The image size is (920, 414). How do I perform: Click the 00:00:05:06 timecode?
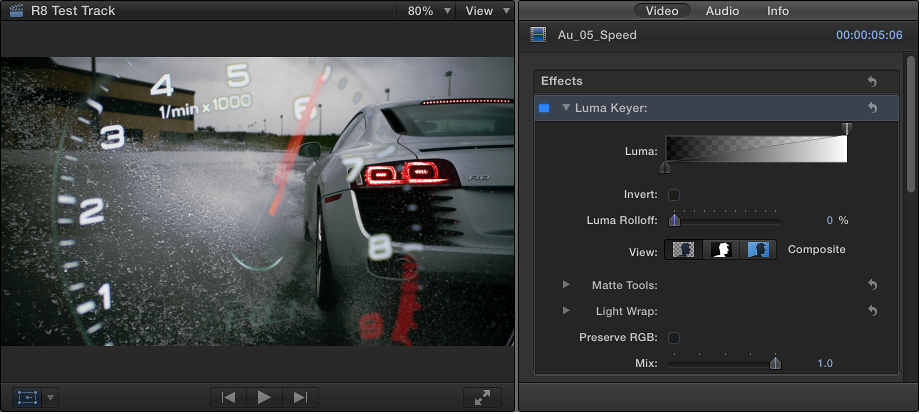coord(869,35)
